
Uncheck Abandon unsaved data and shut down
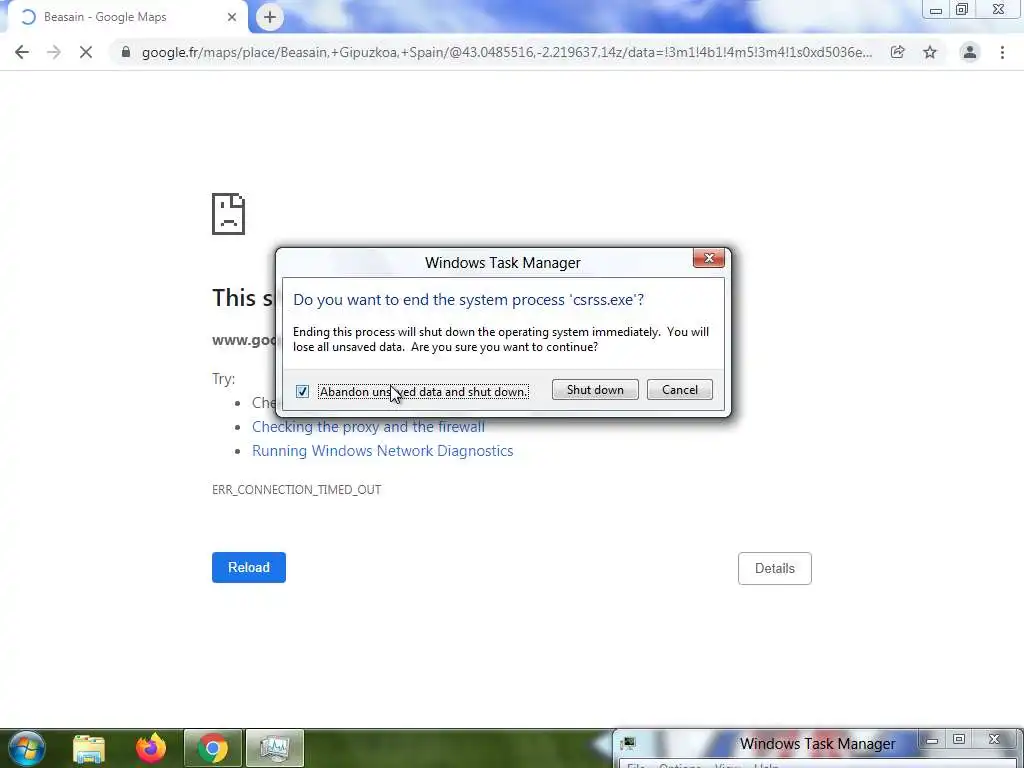(x=302, y=392)
